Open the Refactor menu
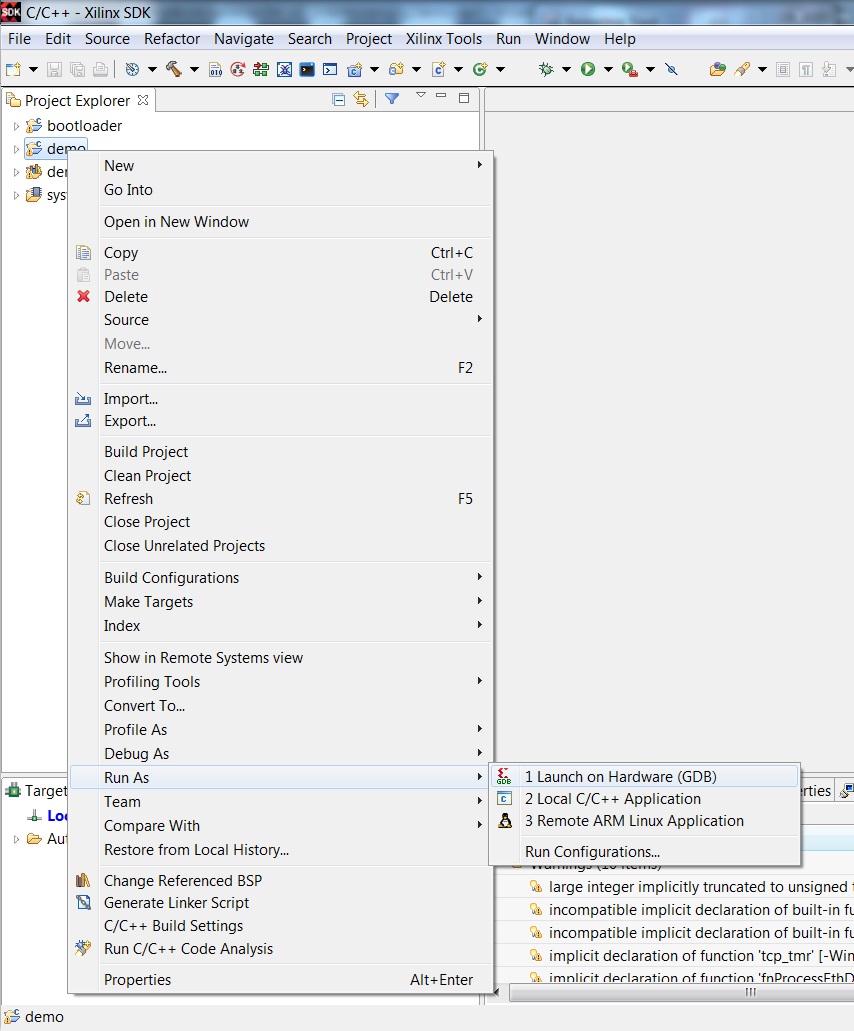Screen dimensions: 854x1031 coord(172,39)
